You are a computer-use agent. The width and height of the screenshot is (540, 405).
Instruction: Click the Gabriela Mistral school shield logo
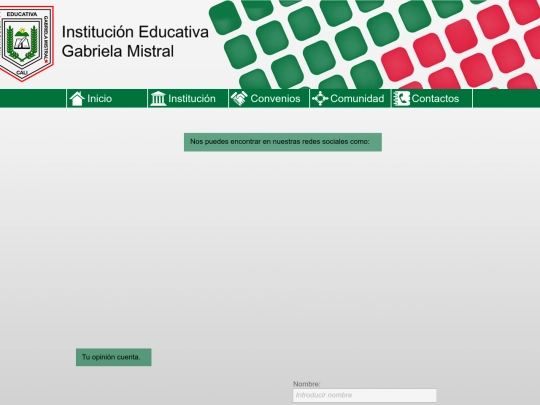tap(26, 43)
